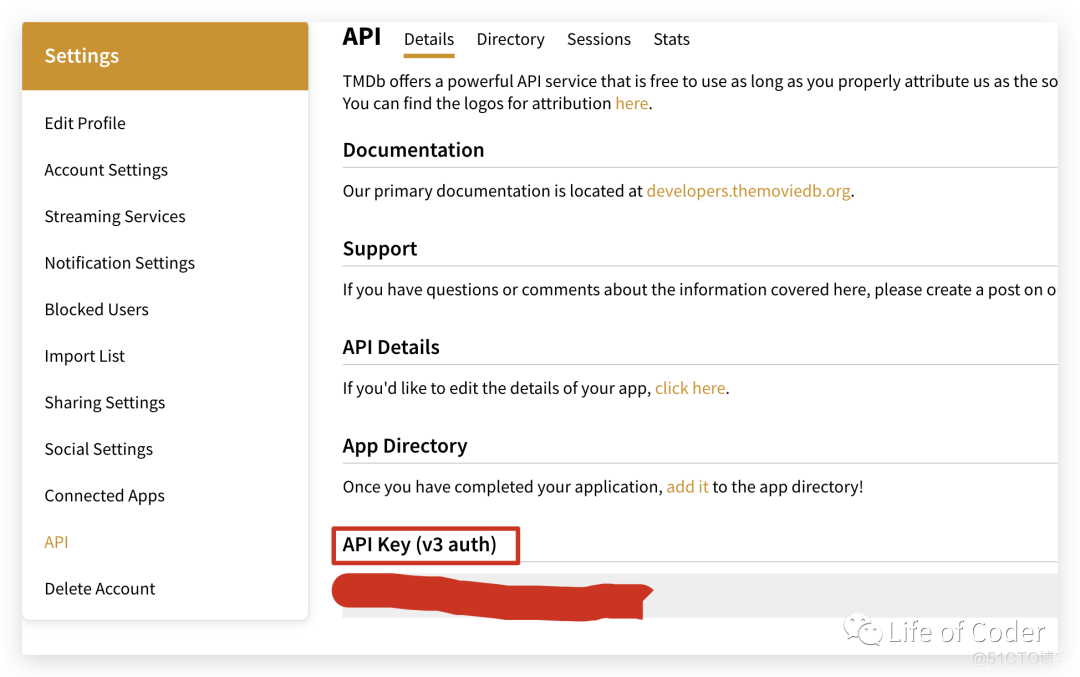Switch to the Details tab
Screen dimensions: 1080x677
click(429, 39)
